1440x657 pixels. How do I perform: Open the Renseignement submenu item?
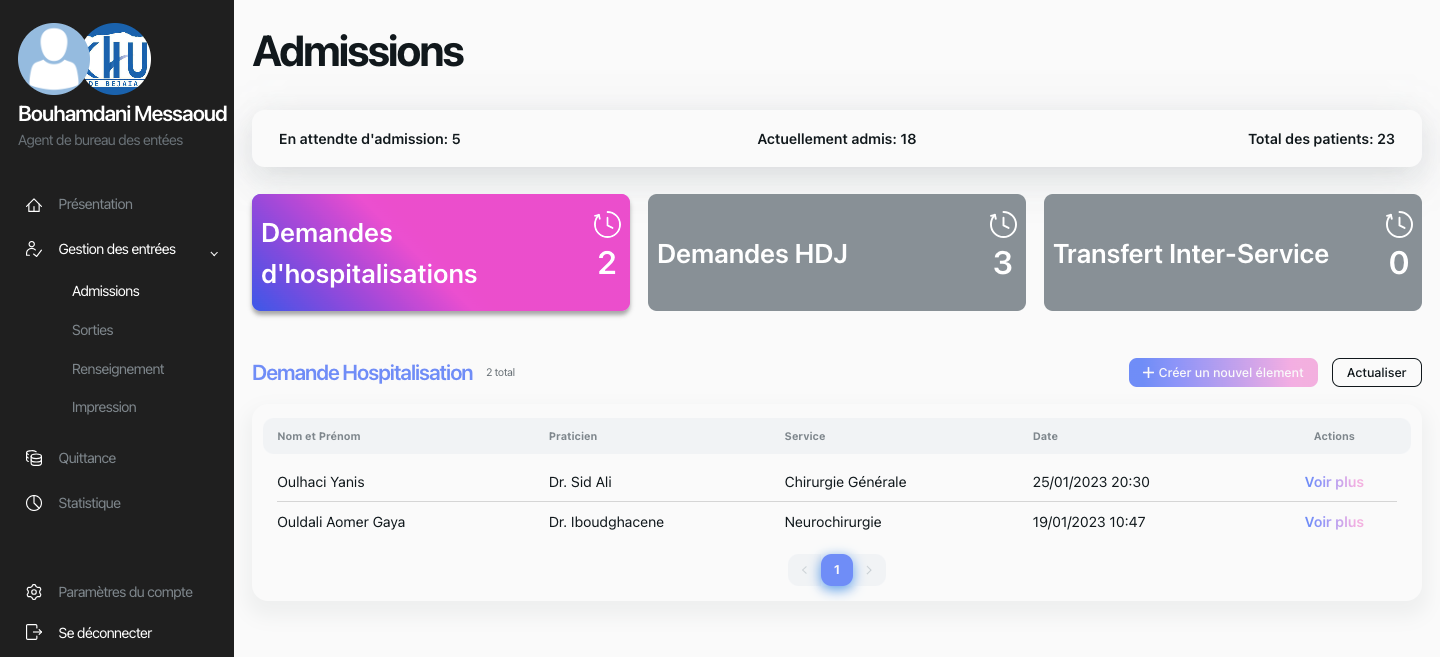[118, 369]
